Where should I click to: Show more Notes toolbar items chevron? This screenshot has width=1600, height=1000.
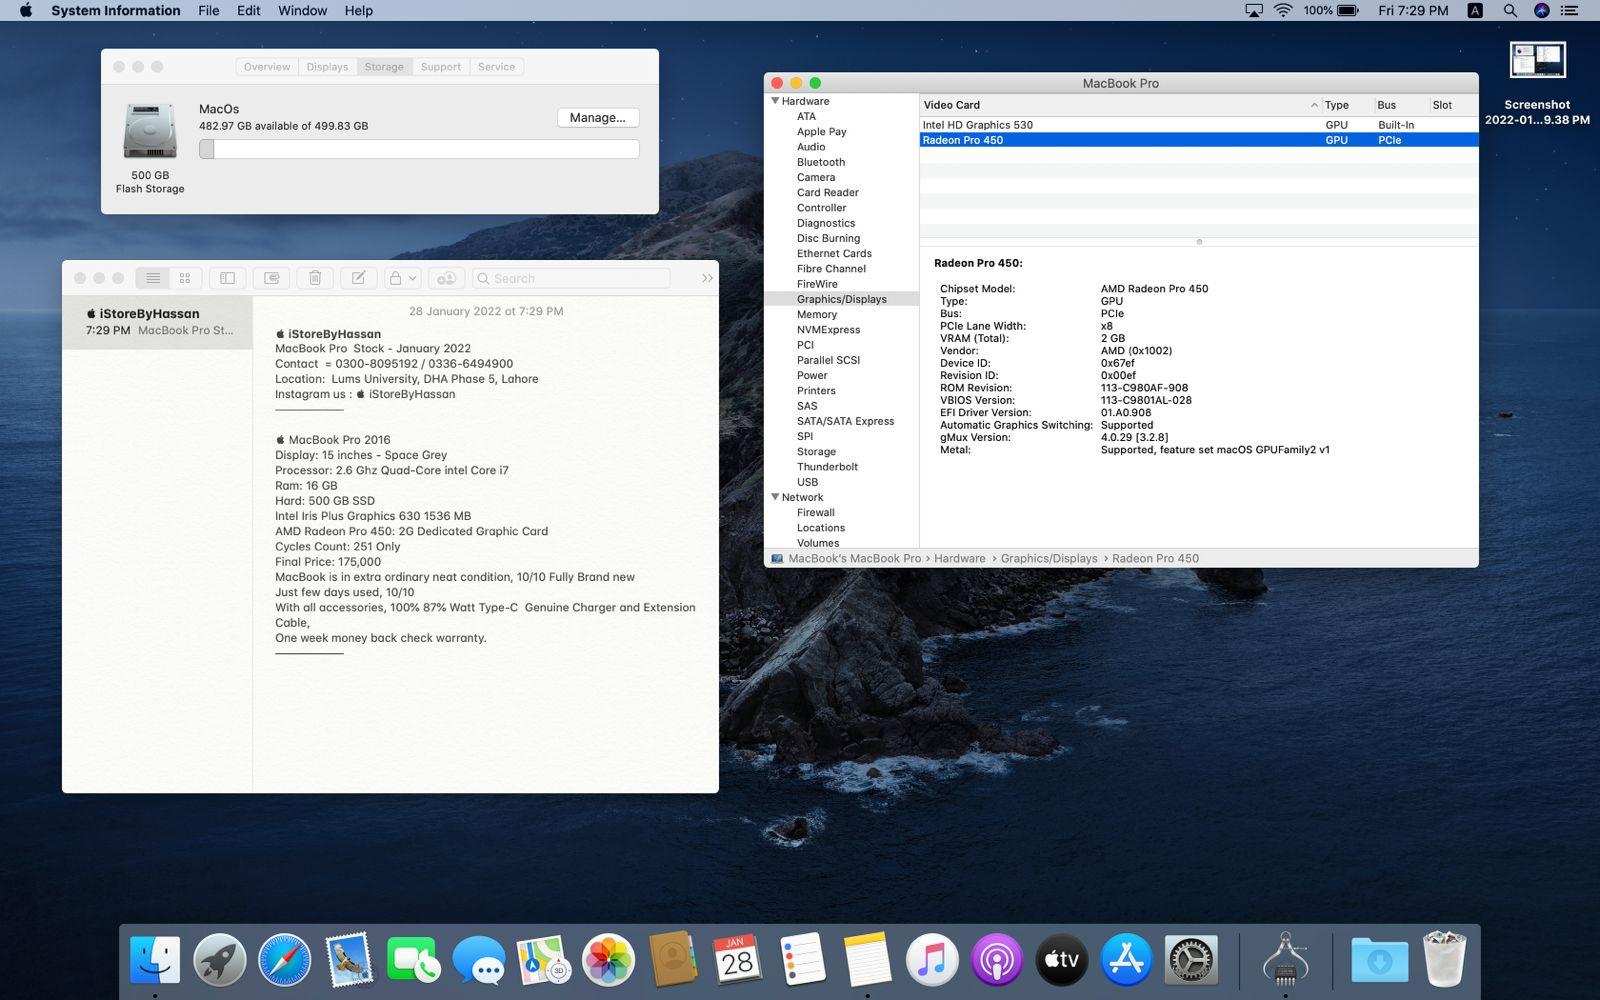(x=707, y=278)
